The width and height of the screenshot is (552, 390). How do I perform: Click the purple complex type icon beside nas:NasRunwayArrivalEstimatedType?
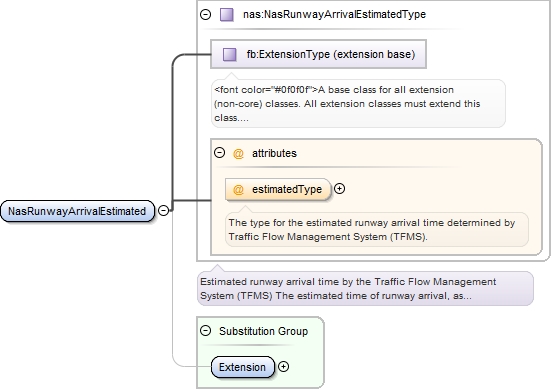227,15
